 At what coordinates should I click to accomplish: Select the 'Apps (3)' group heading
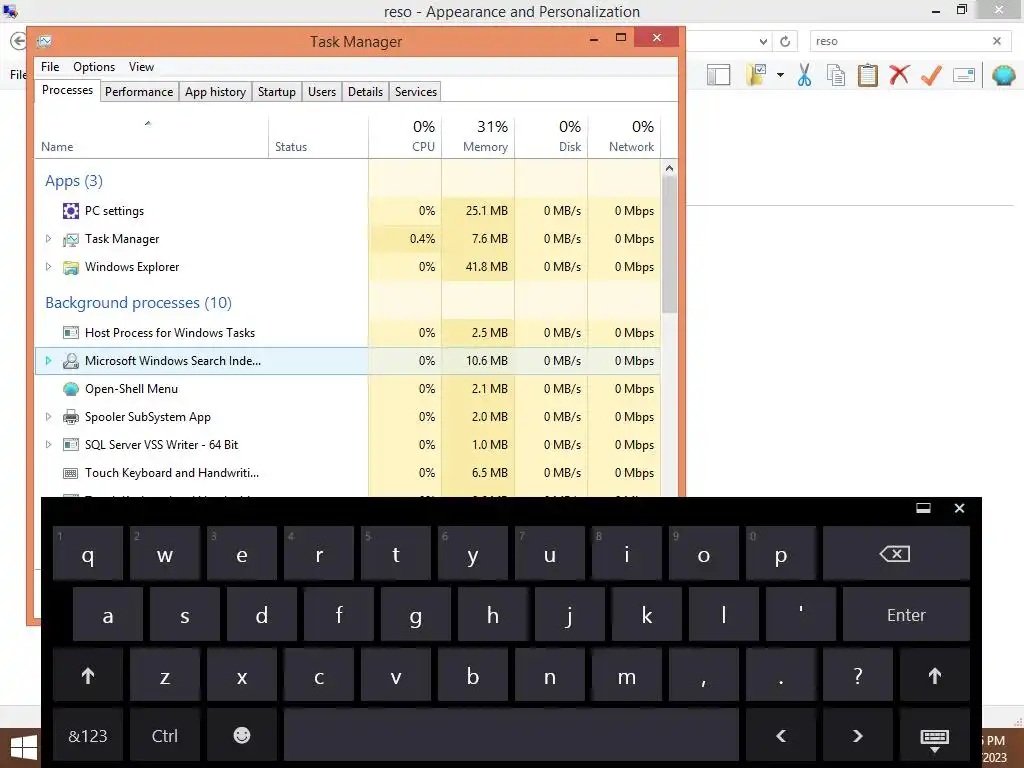click(x=74, y=181)
